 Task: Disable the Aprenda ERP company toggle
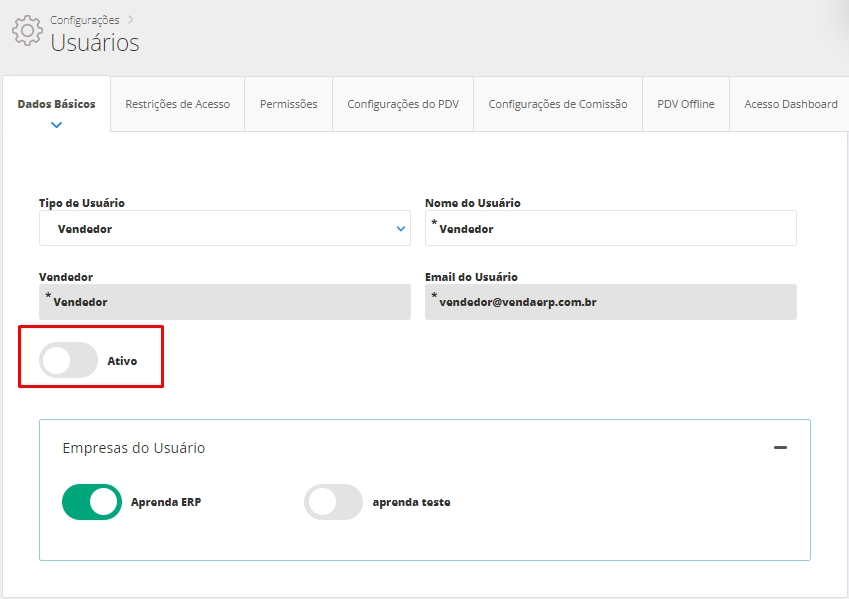(91, 502)
